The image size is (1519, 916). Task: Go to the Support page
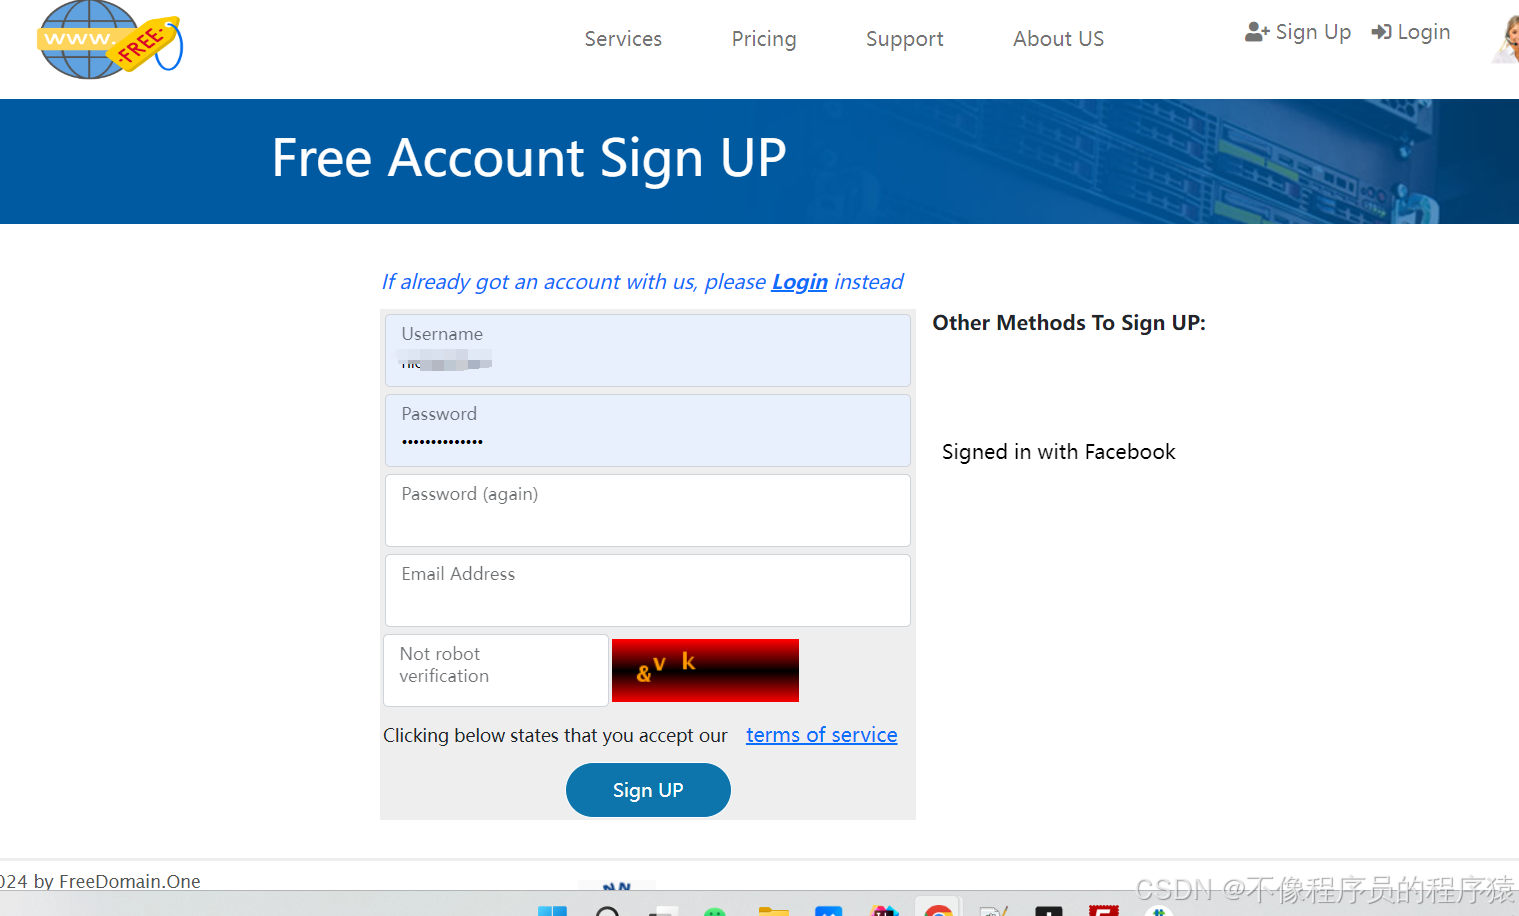[x=904, y=39]
